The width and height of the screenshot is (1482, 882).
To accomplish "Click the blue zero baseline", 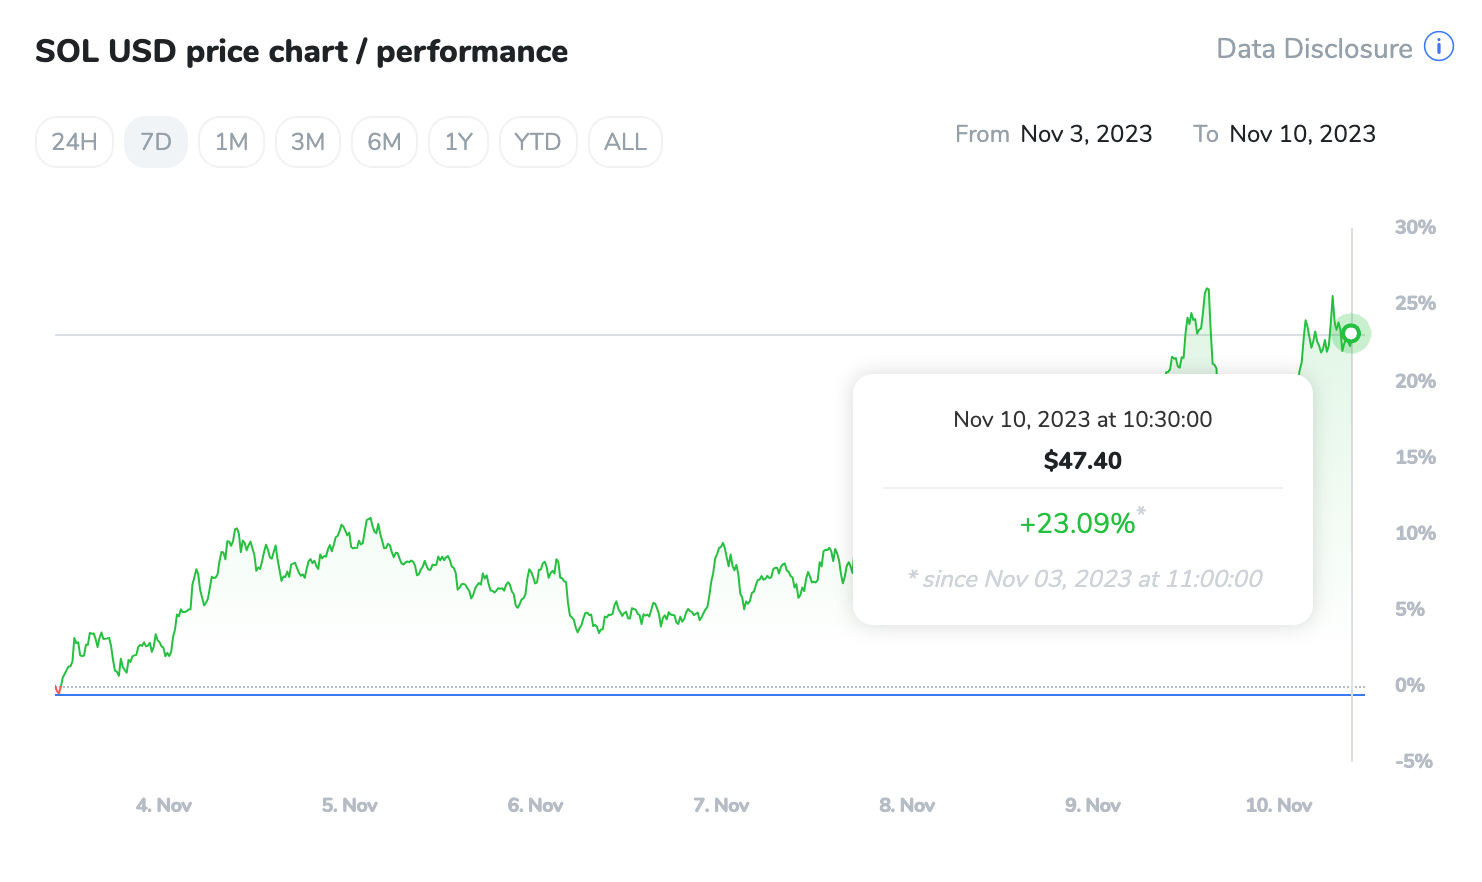I will [x=710, y=694].
